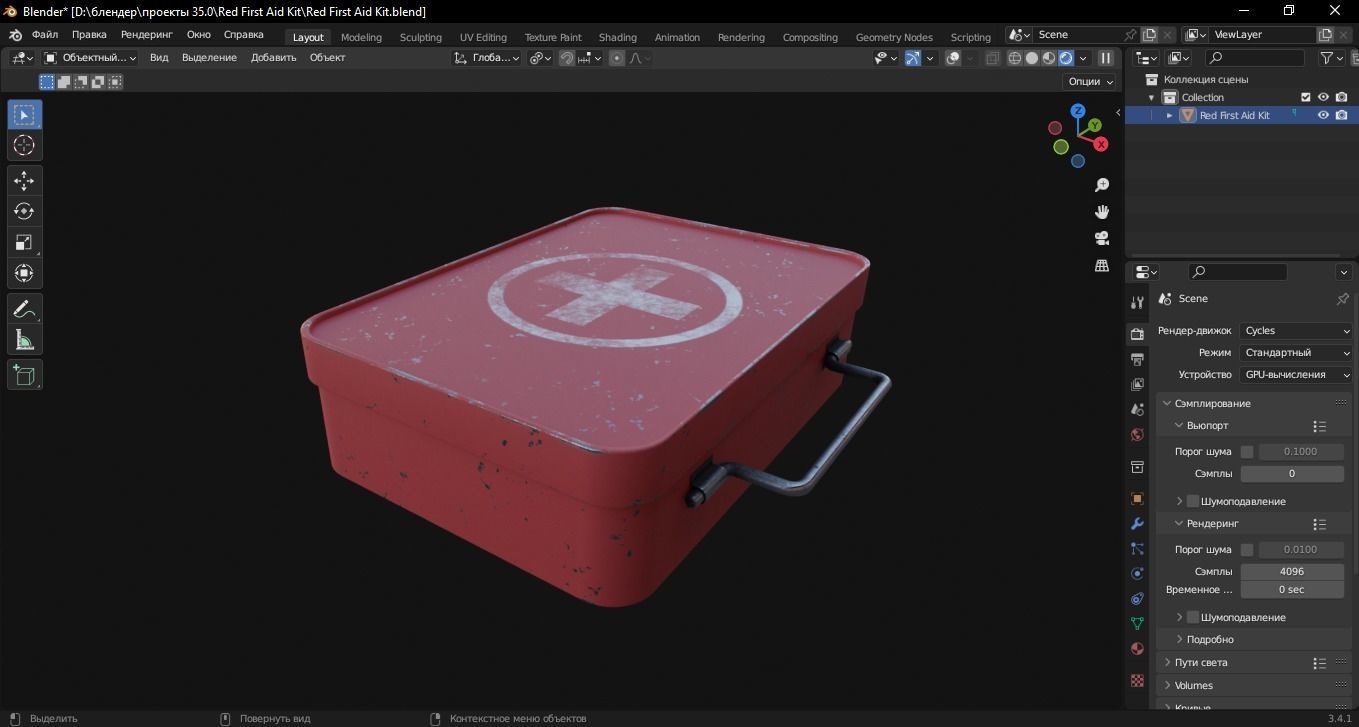Select the 3D Cursor tool
This screenshot has width=1359, height=727.
25,146
